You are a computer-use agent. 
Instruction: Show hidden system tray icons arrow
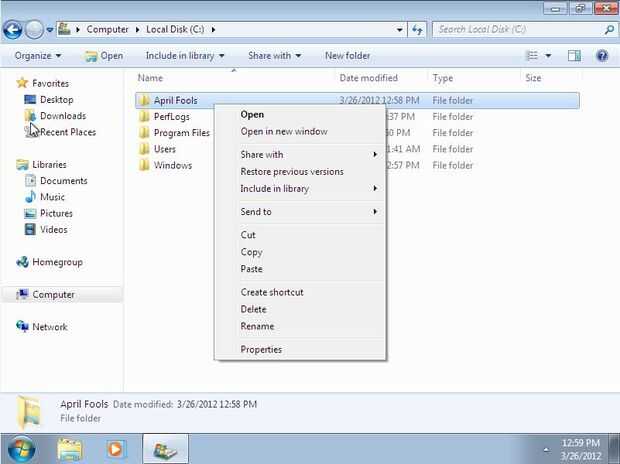[x=546, y=450]
